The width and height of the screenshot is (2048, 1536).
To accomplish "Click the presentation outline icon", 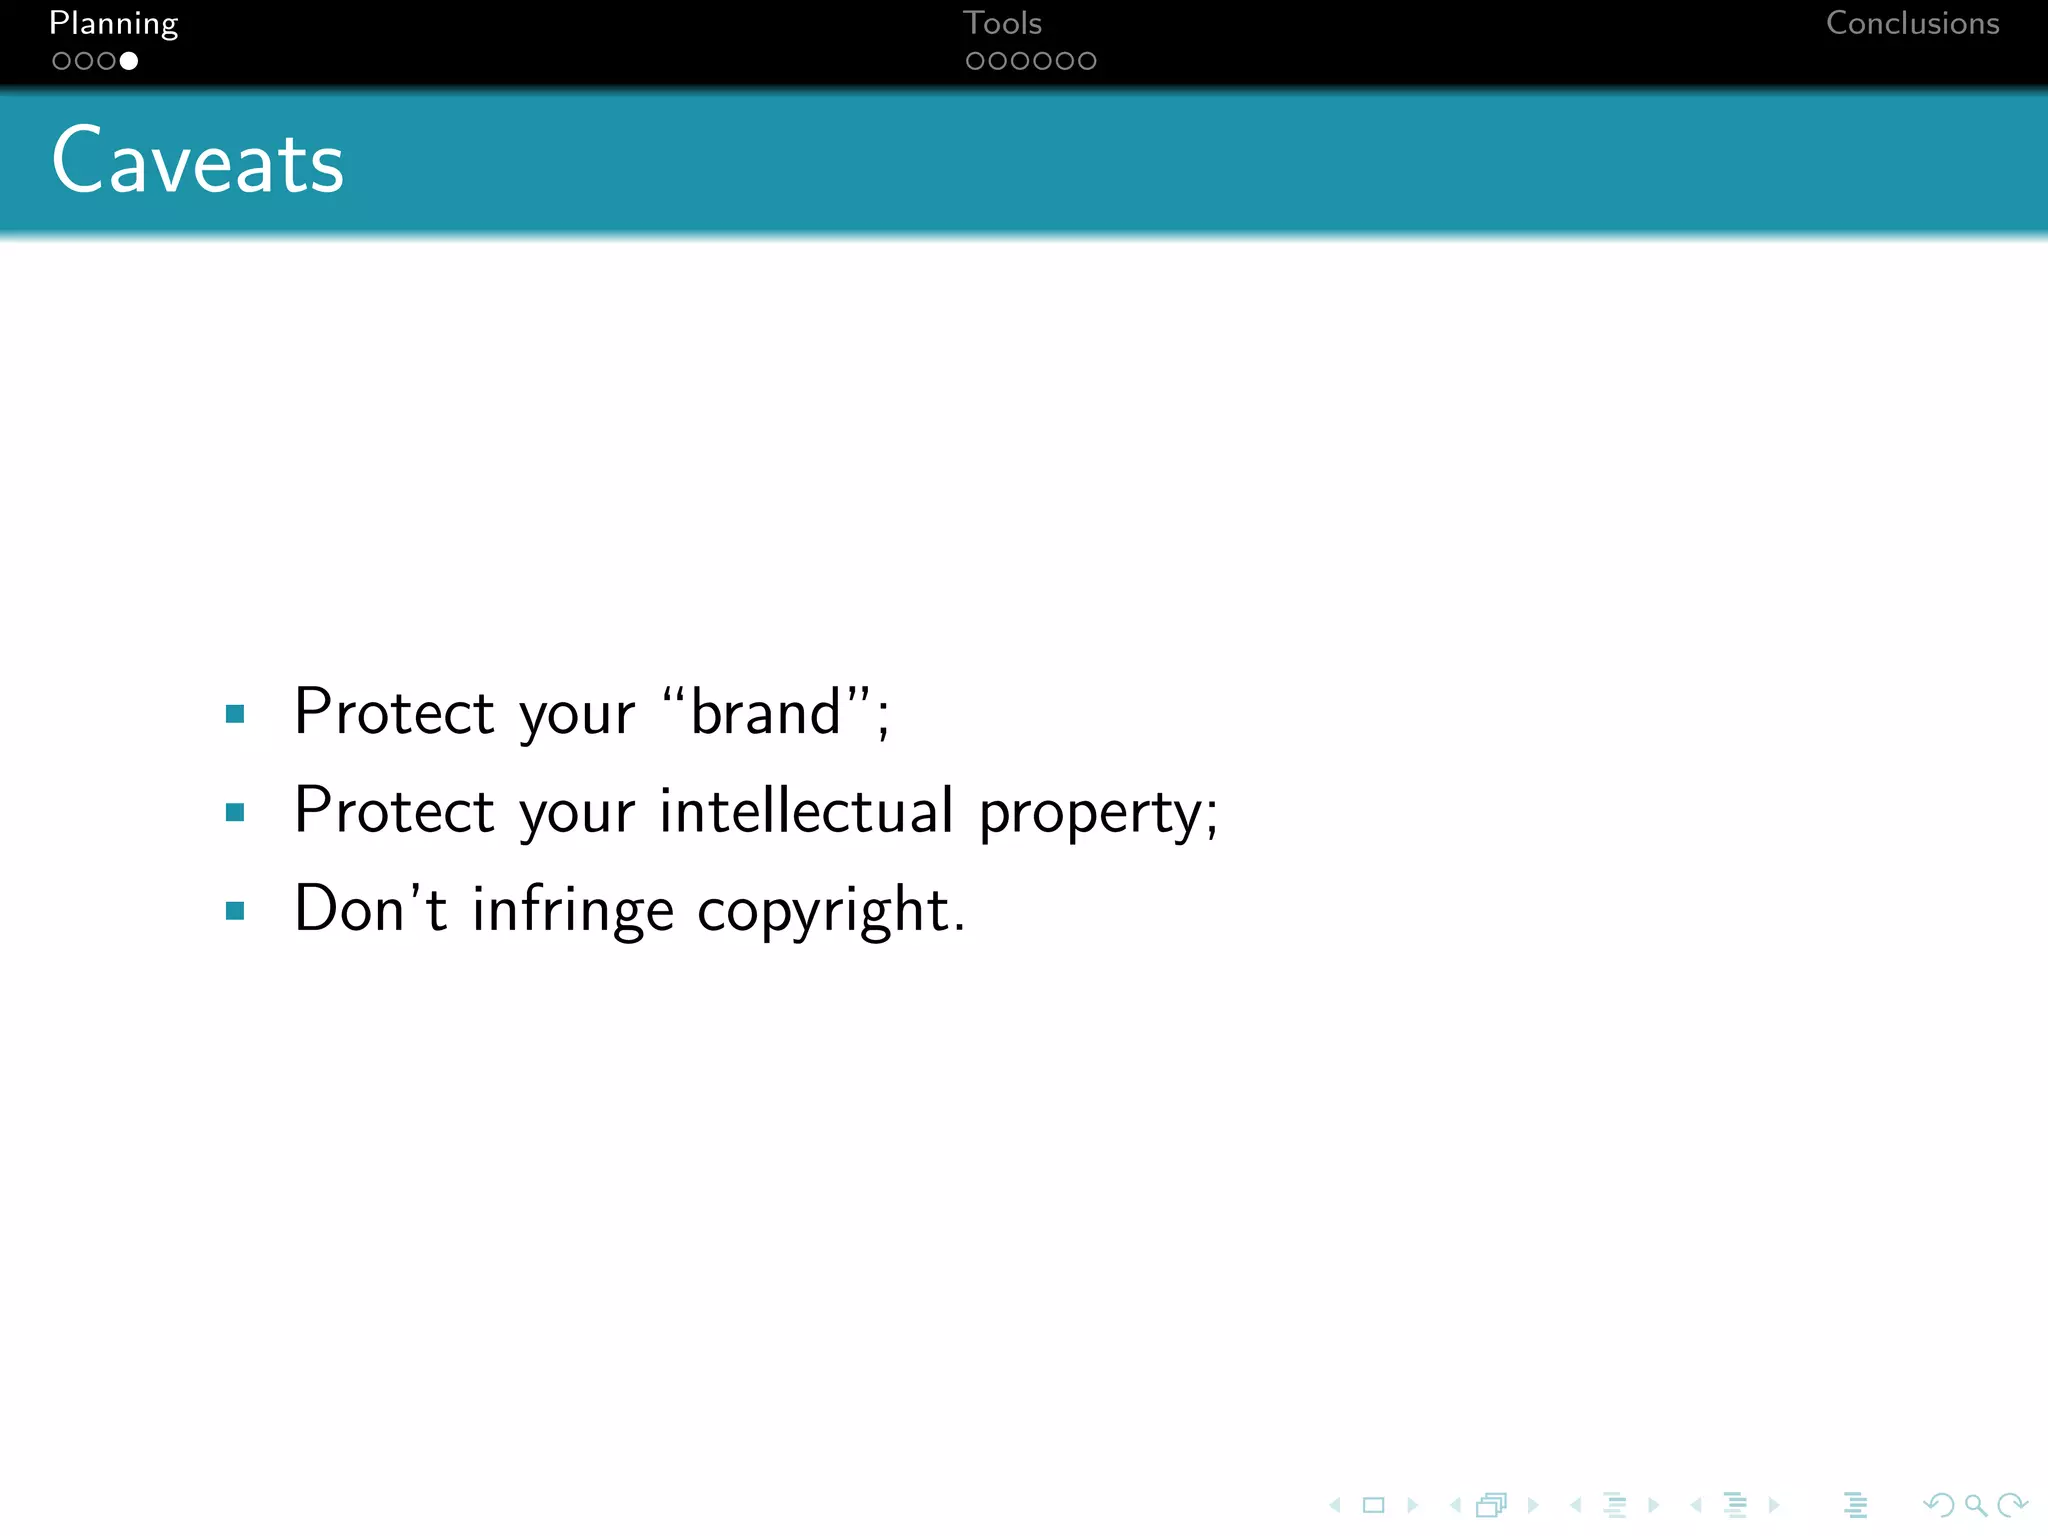I will coord(1856,1505).
